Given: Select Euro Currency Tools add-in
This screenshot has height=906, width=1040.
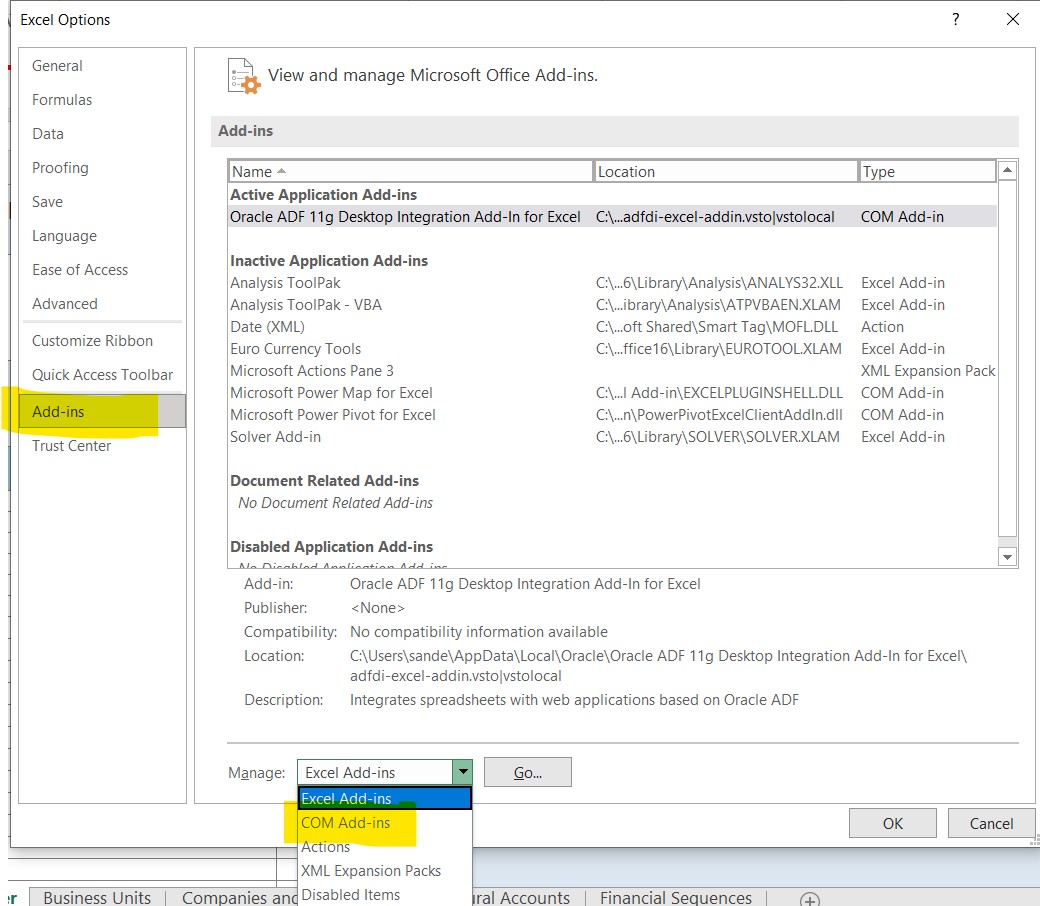Looking at the screenshot, I should (x=612, y=349).
